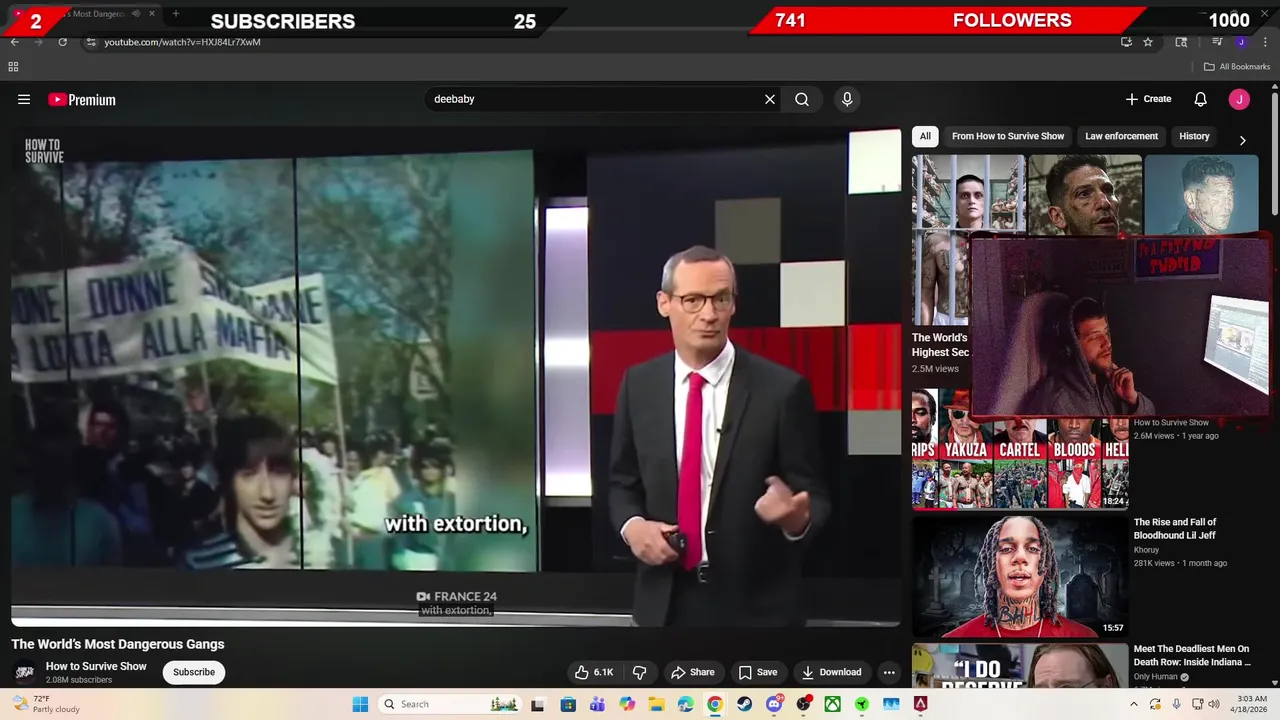The image size is (1280, 720).
Task: Click the magnifying glass search button
Action: point(802,99)
